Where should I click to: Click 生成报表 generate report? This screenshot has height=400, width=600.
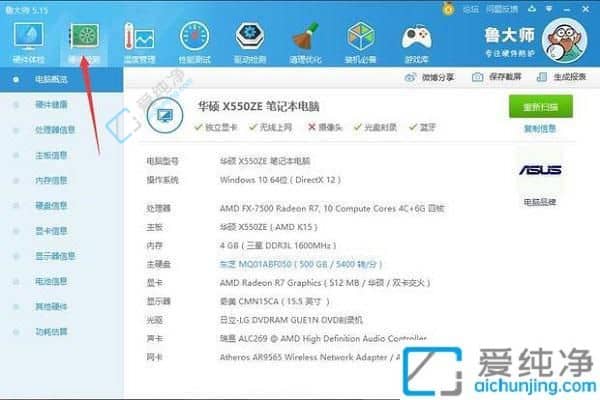click(x=561, y=77)
